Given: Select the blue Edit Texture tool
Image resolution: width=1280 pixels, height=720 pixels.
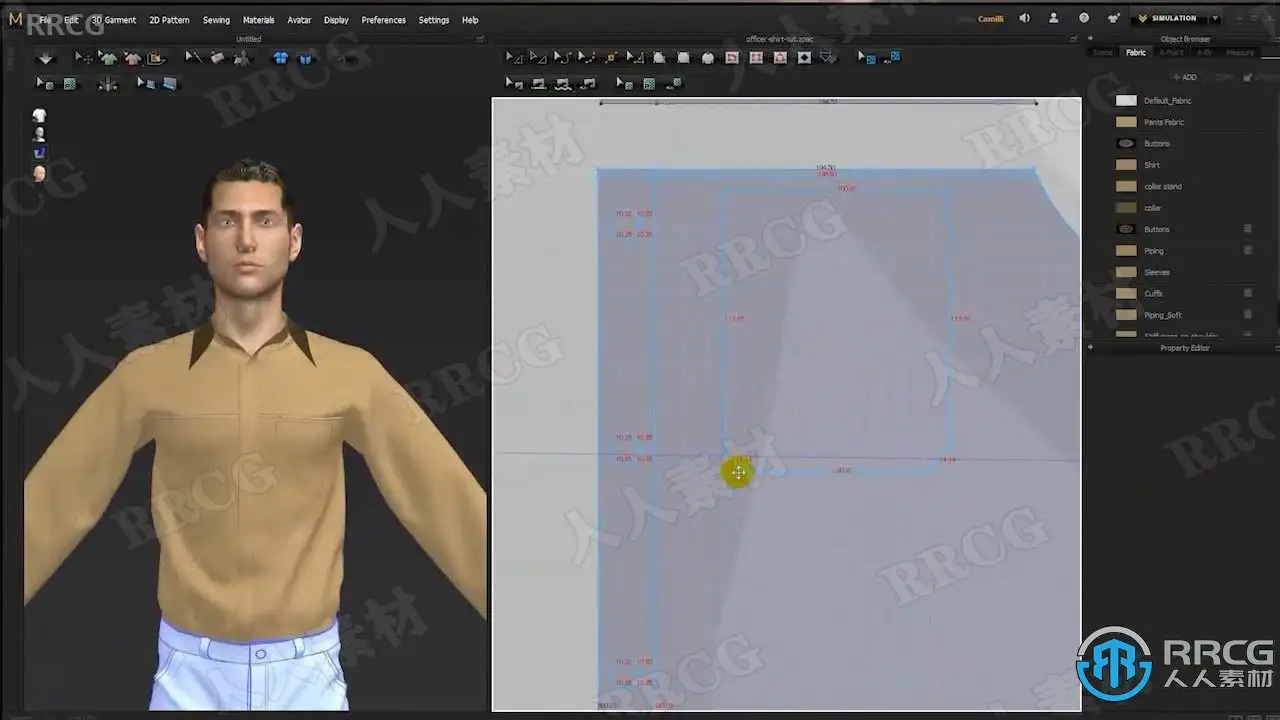Looking at the screenshot, I should [x=867, y=58].
